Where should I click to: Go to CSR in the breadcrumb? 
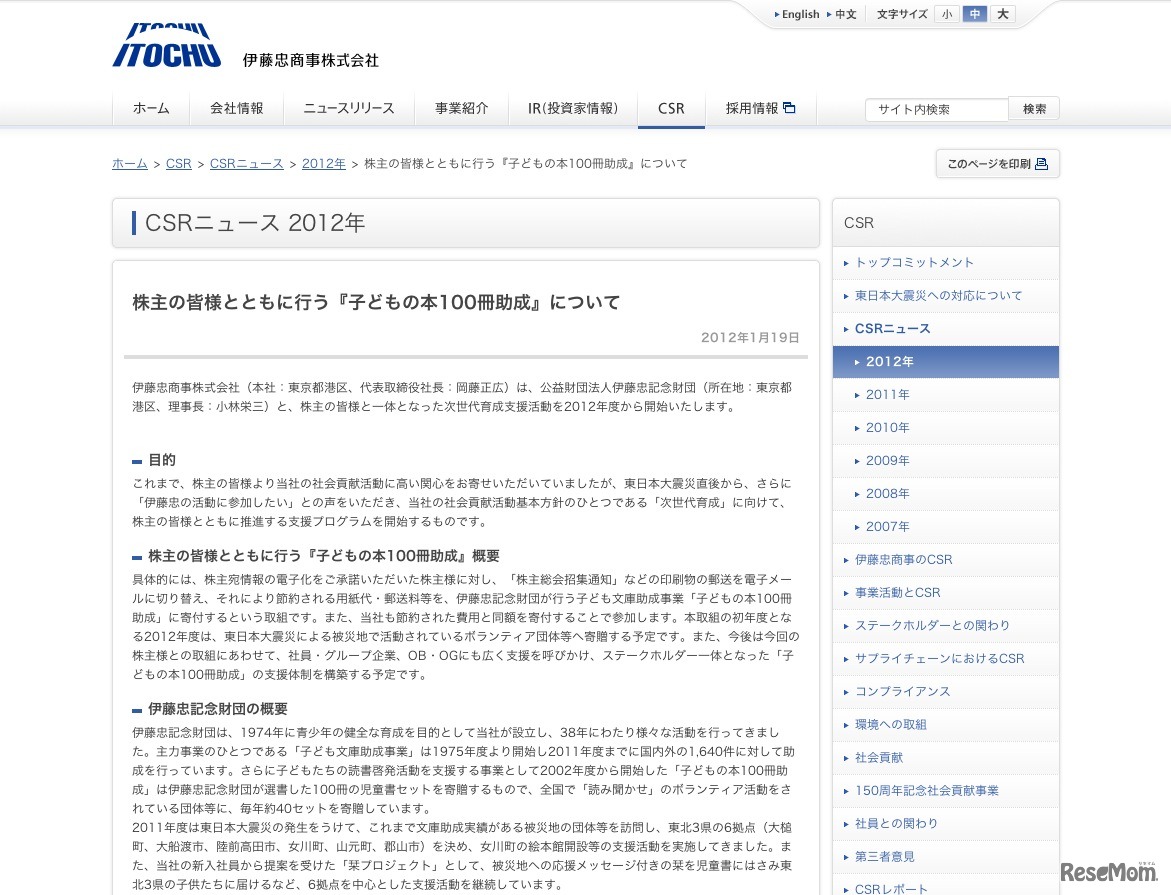(x=178, y=164)
